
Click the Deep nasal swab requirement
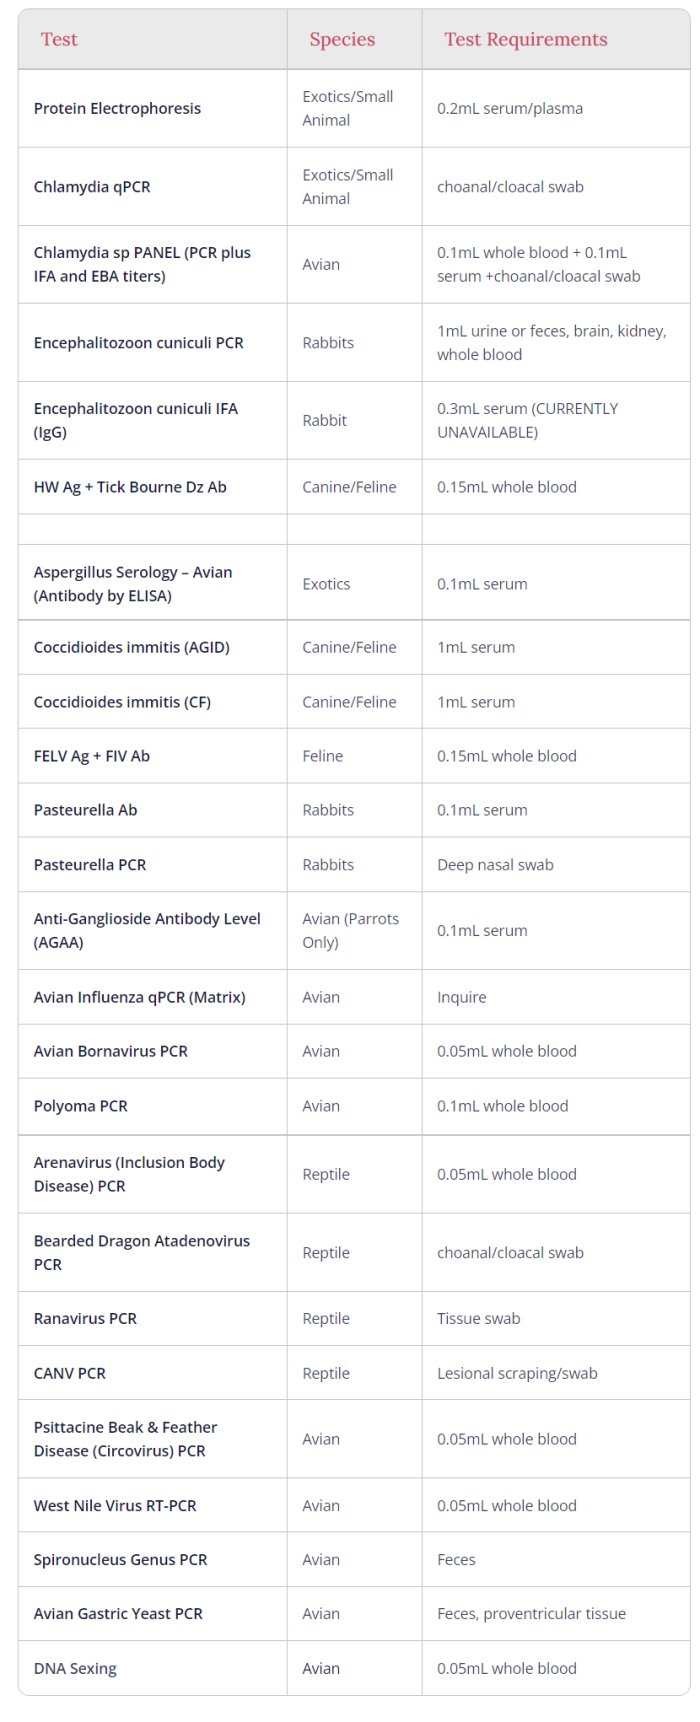[x=495, y=865]
